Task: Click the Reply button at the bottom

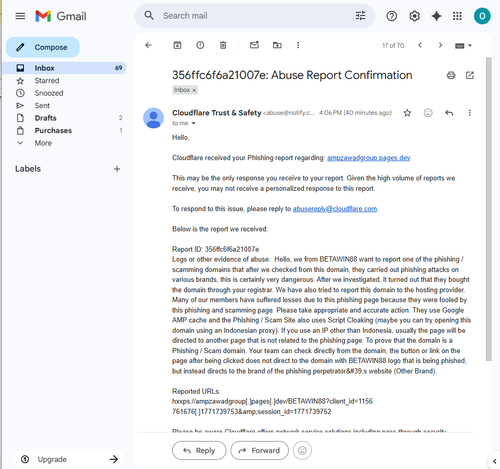Action: tap(199, 451)
